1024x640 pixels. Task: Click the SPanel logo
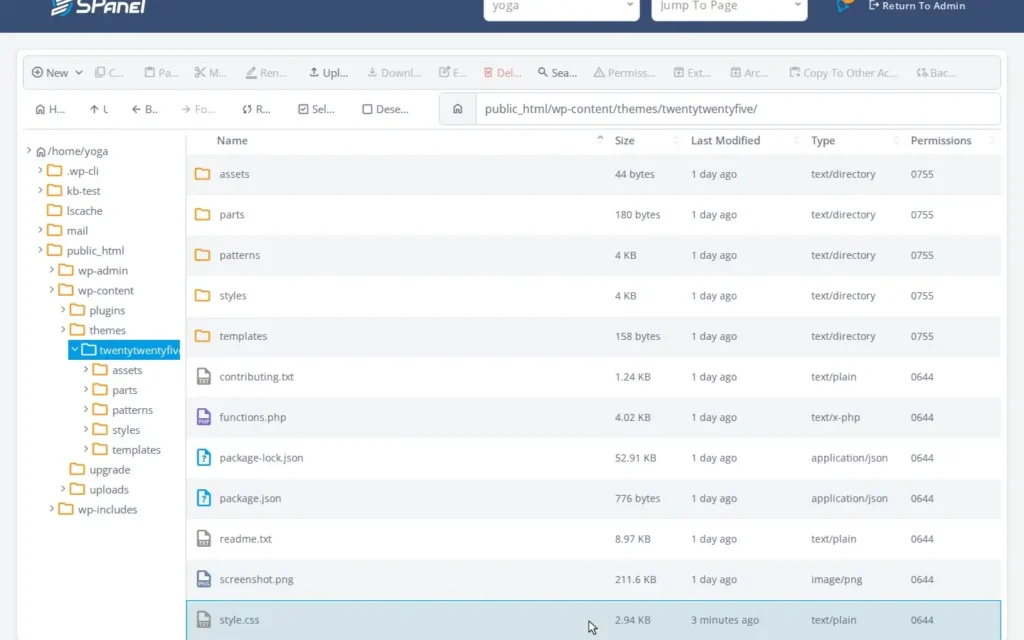click(99, 7)
